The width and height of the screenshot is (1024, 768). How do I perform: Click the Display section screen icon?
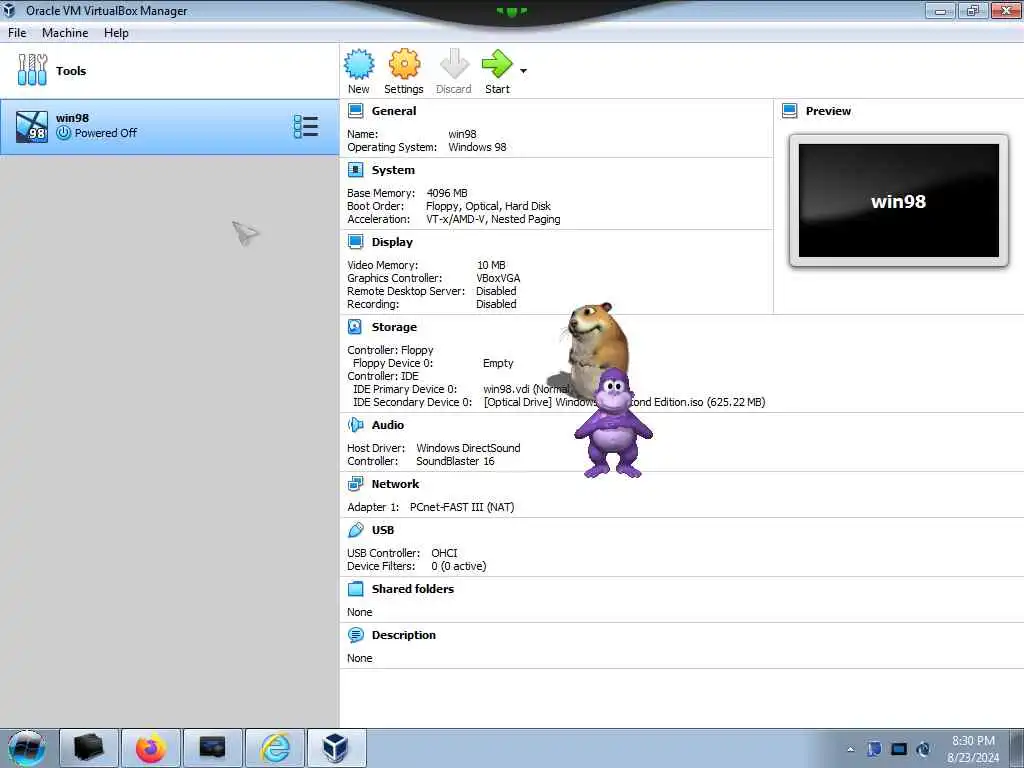click(x=355, y=242)
